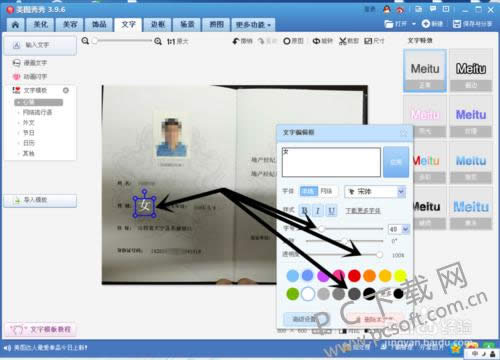
Task: Select the pink glow Meitu effect
Action: pos(425,116)
